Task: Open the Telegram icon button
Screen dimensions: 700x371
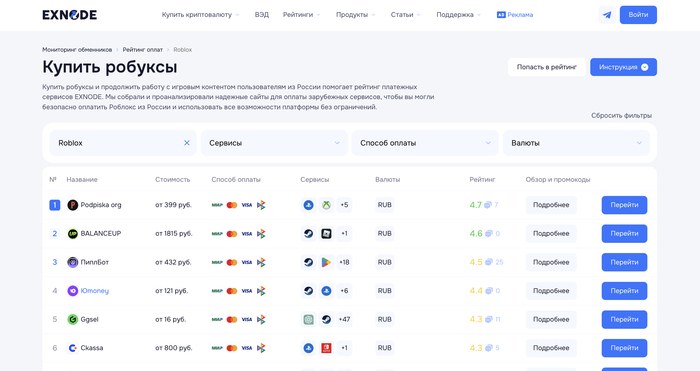Action: pos(607,15)
